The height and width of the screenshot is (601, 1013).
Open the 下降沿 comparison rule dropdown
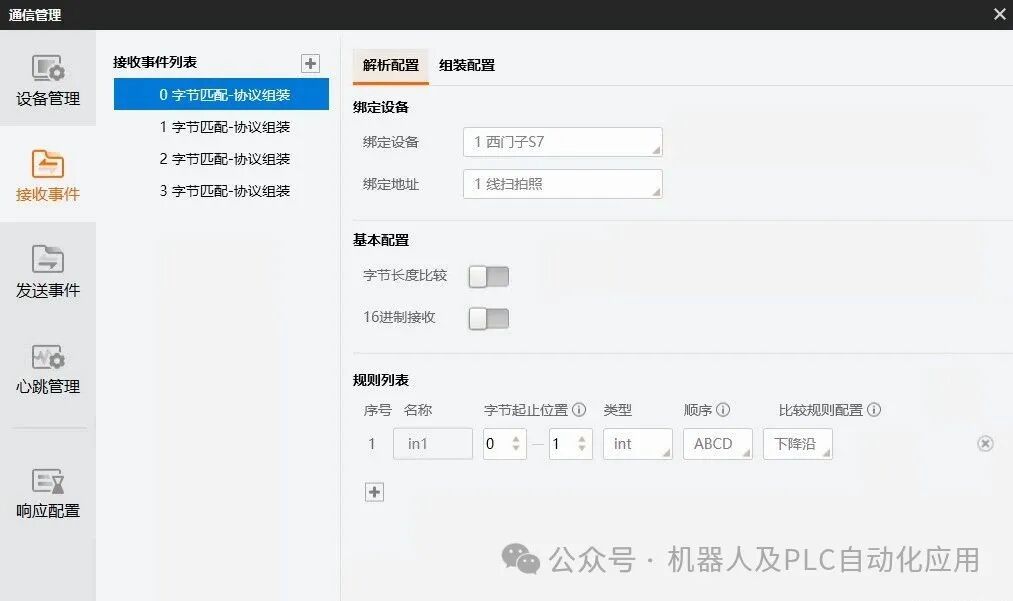798,444
